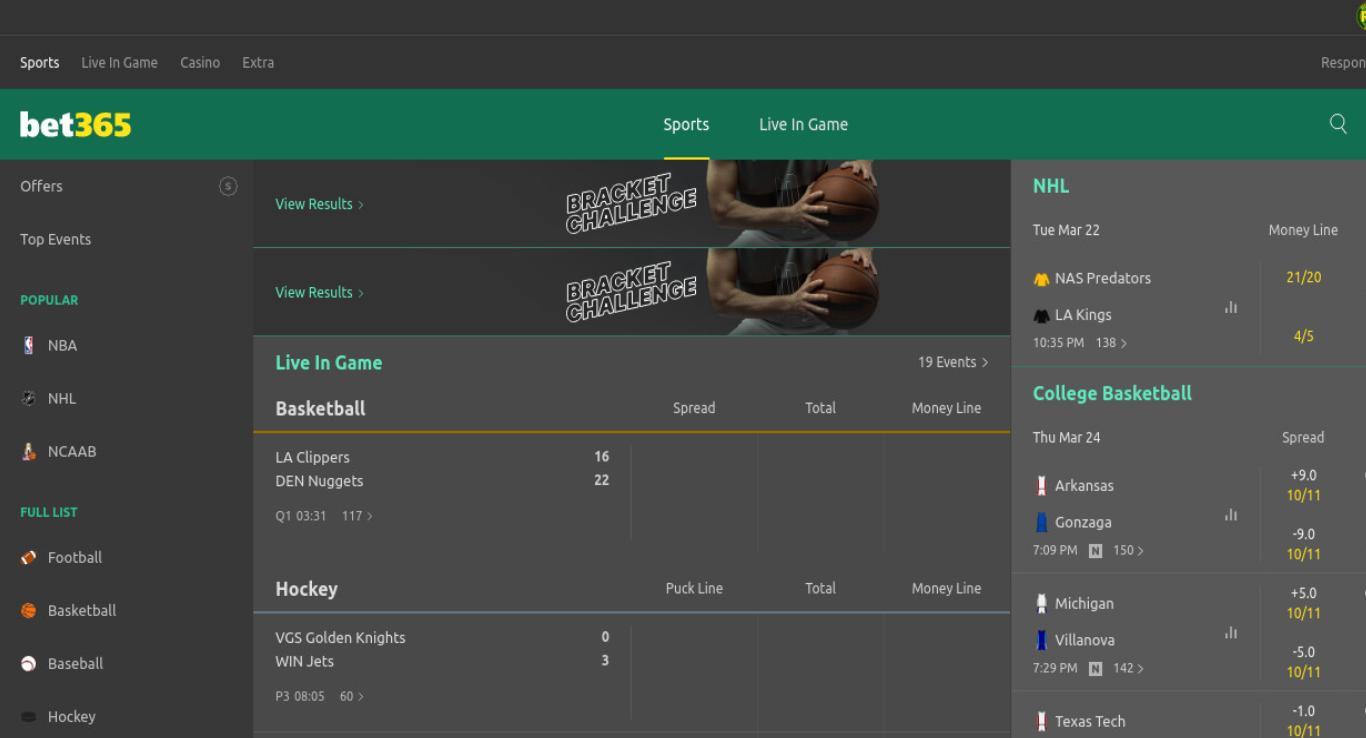The image size is (1366, 738).
Task: Click the Texas Tech team name
Action: point(1090,721)
